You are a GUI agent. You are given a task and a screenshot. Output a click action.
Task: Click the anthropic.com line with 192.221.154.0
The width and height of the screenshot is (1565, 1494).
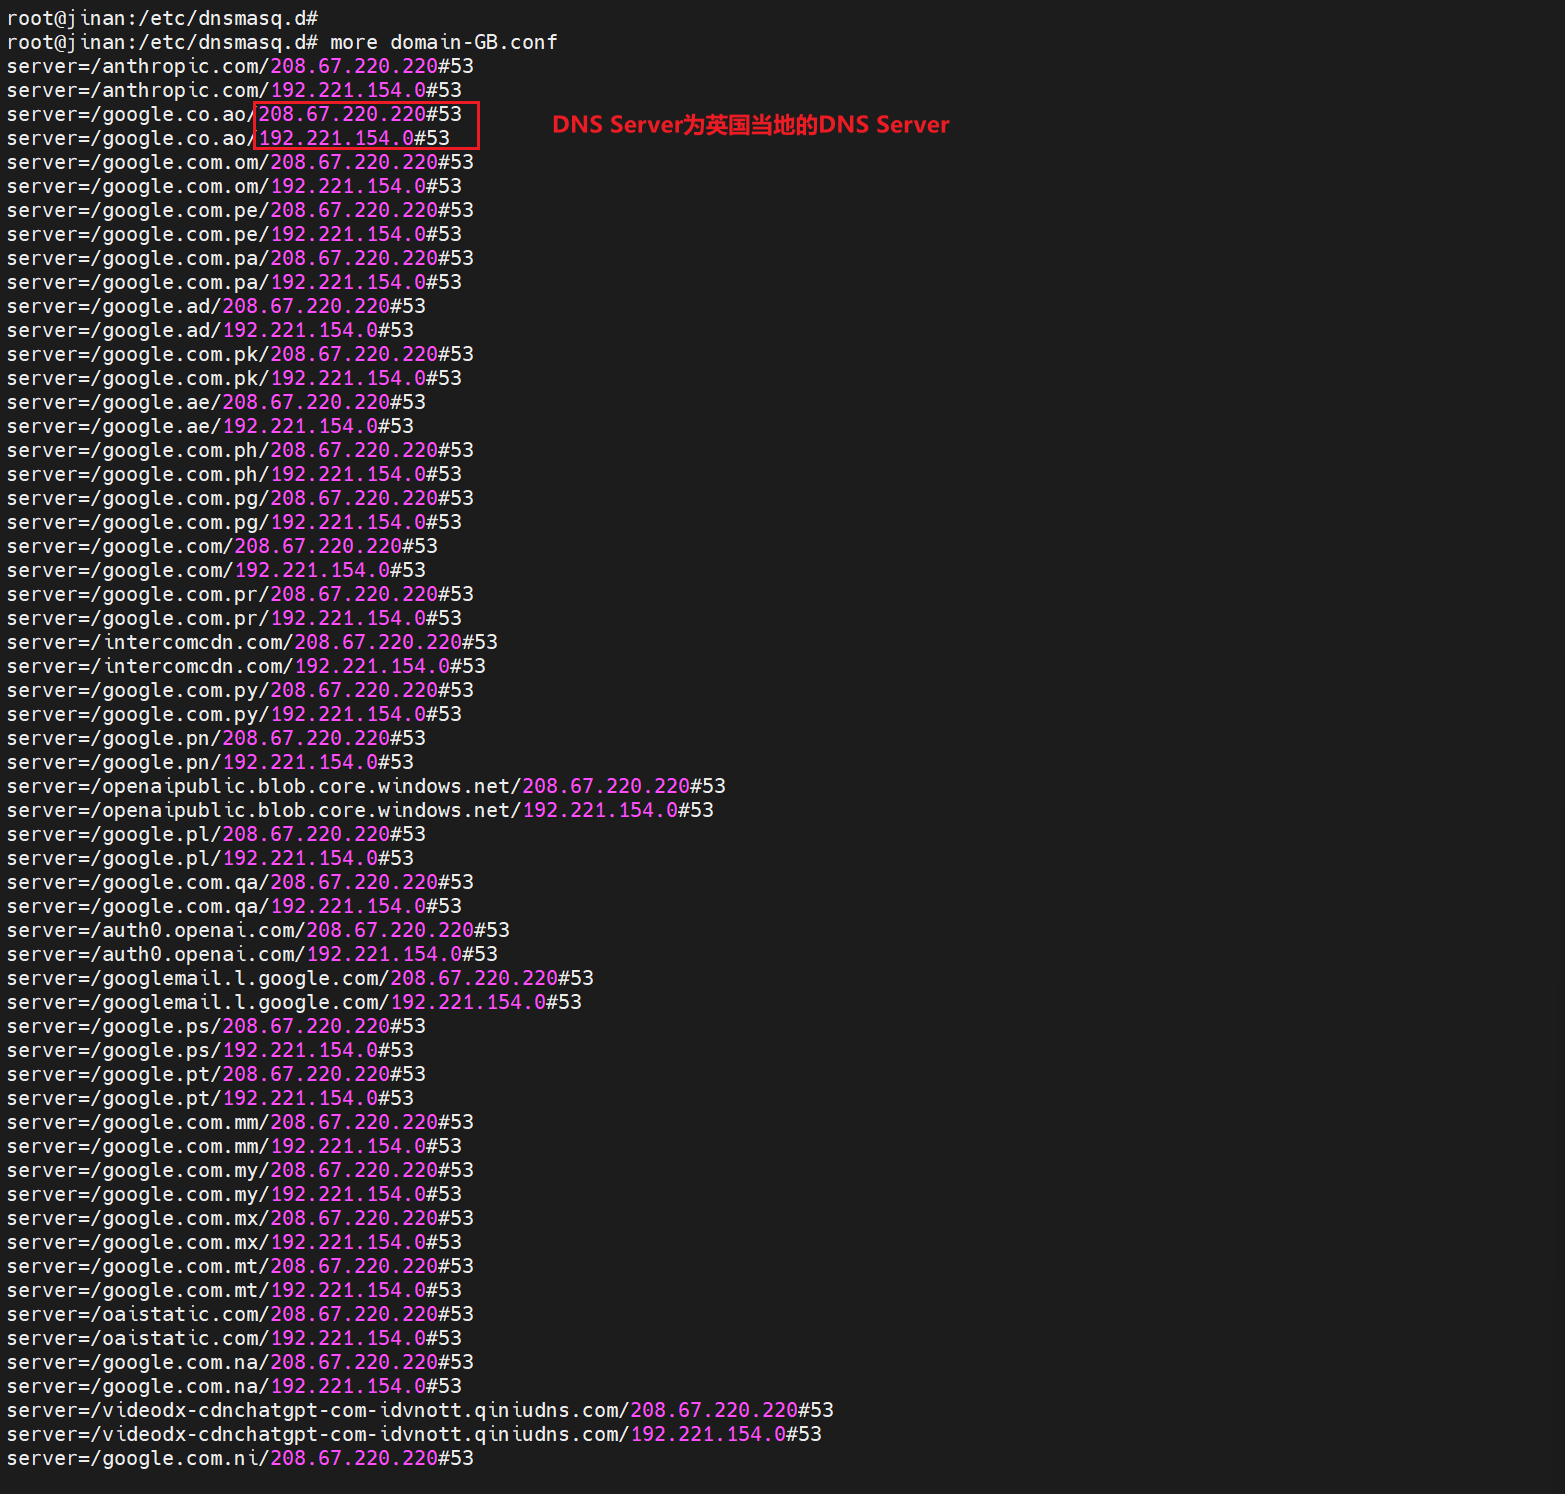234,90
